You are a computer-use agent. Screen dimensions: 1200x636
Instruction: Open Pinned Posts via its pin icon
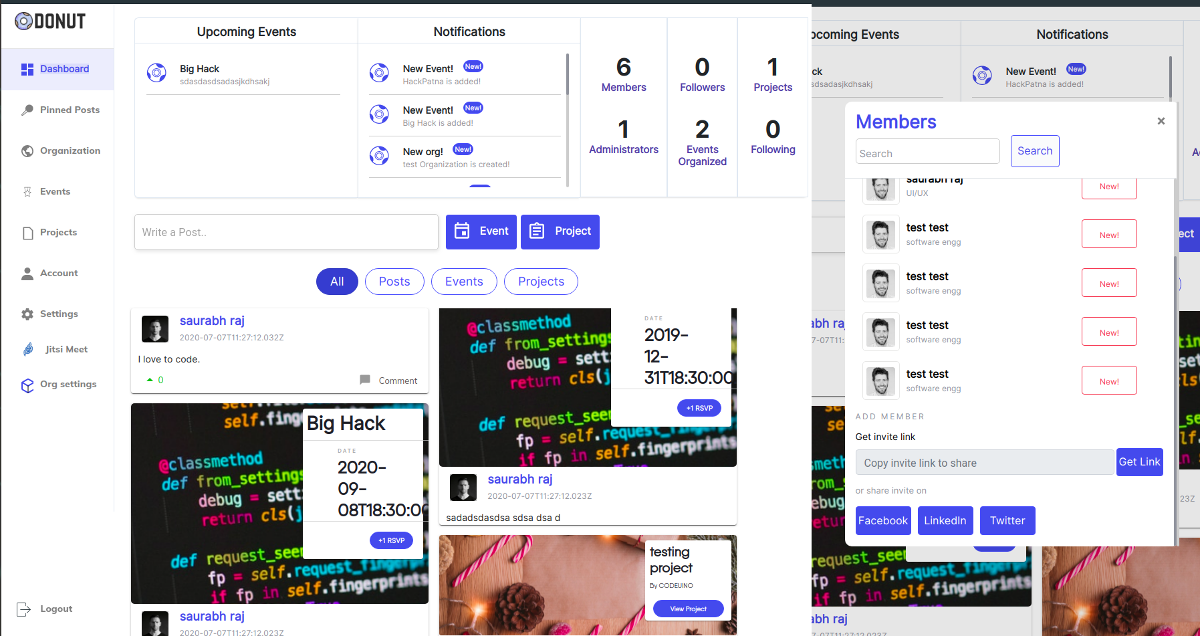click(x=28, y=110)
